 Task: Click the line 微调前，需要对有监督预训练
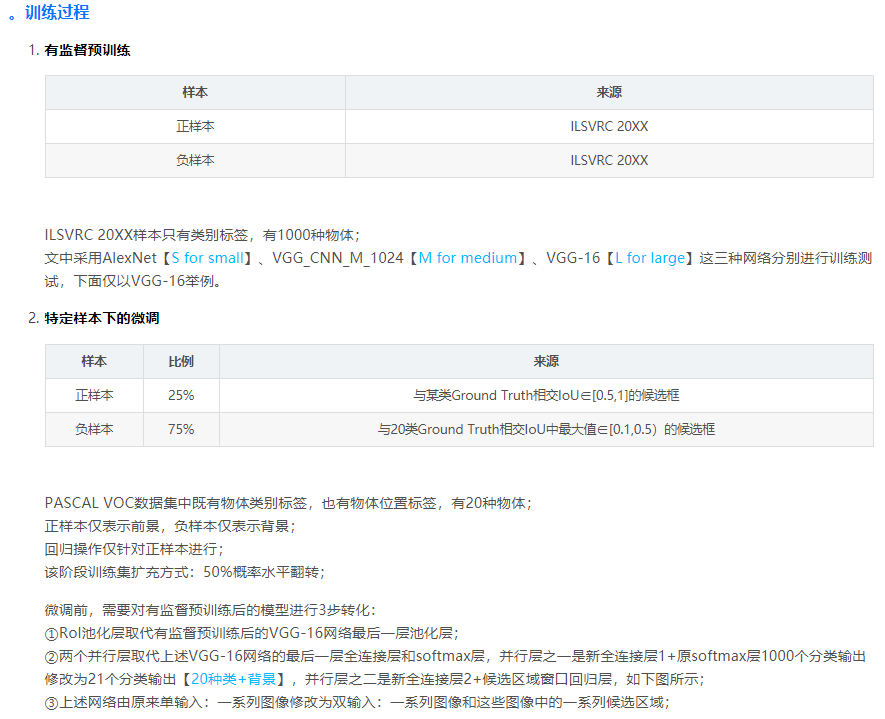click(210, 610)
